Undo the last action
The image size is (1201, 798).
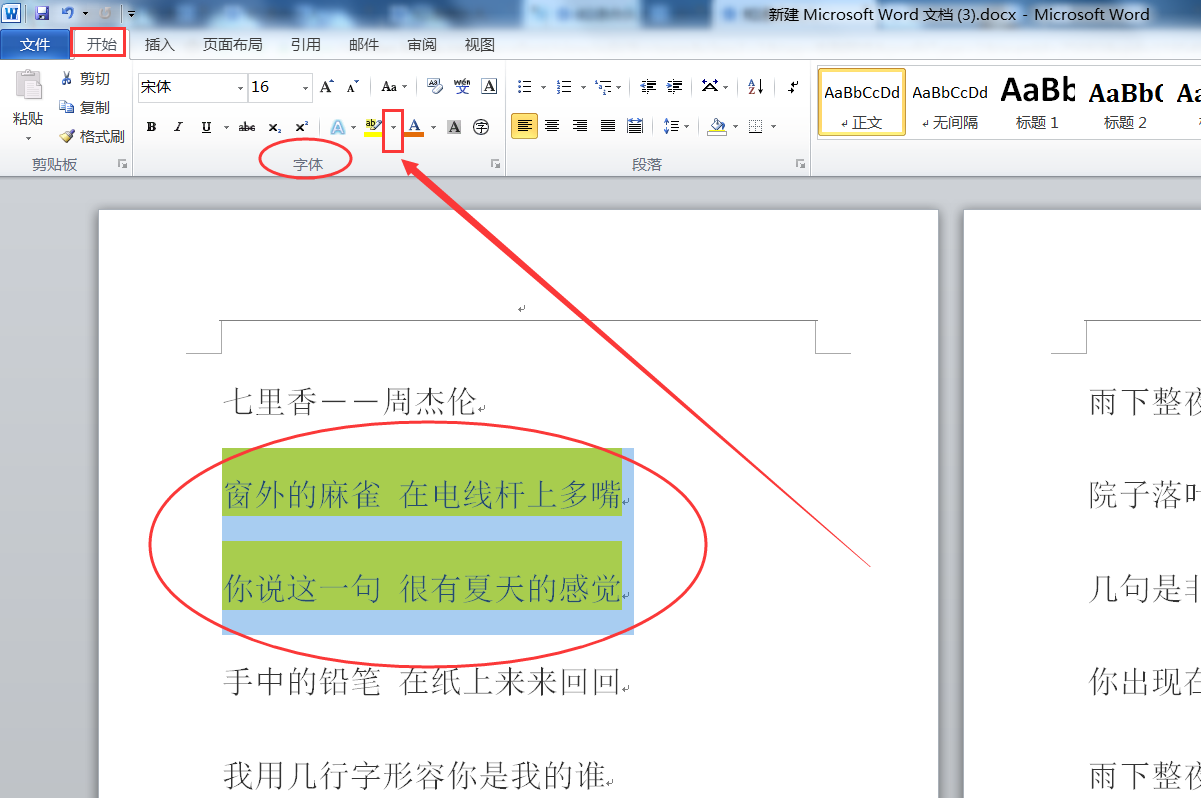click(67, 14)
